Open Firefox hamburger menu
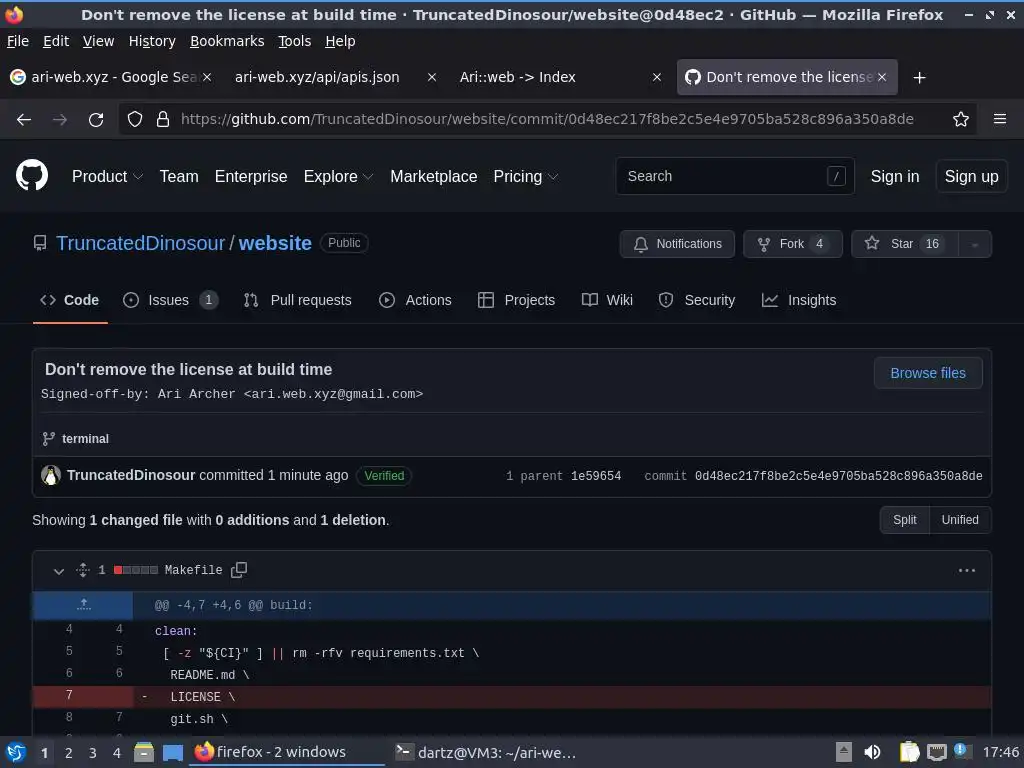 [x=1000, y=119]
